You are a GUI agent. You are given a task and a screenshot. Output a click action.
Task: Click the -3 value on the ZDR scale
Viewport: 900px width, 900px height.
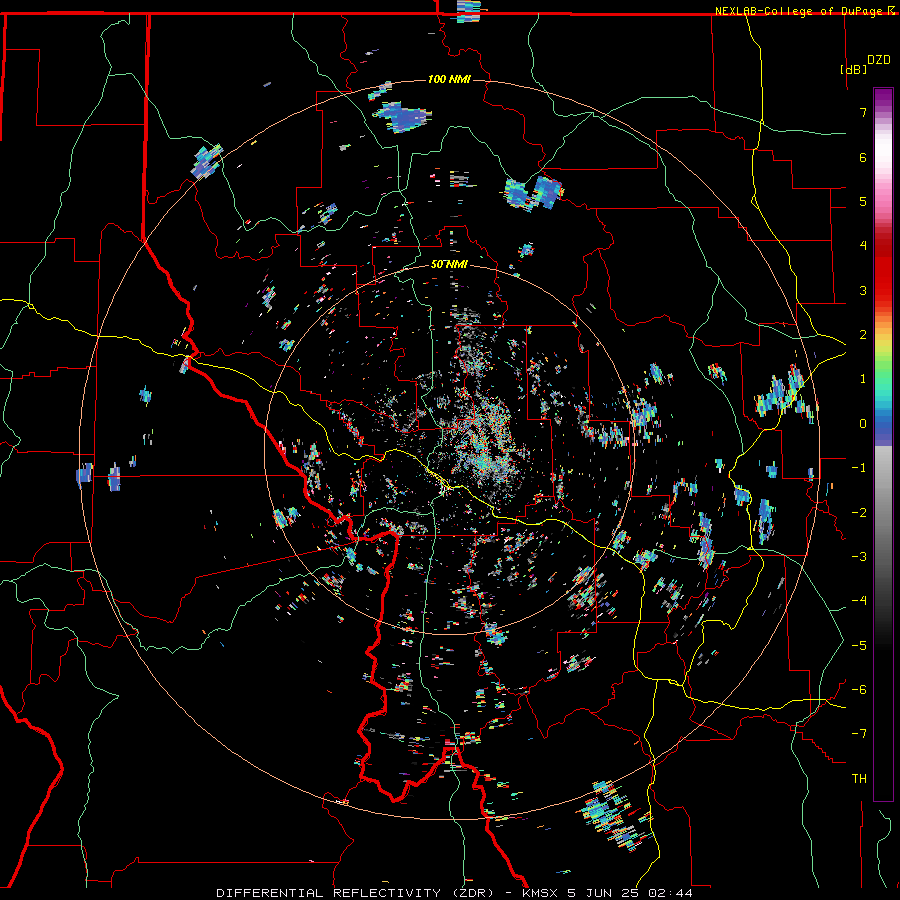tap(859, 557)
